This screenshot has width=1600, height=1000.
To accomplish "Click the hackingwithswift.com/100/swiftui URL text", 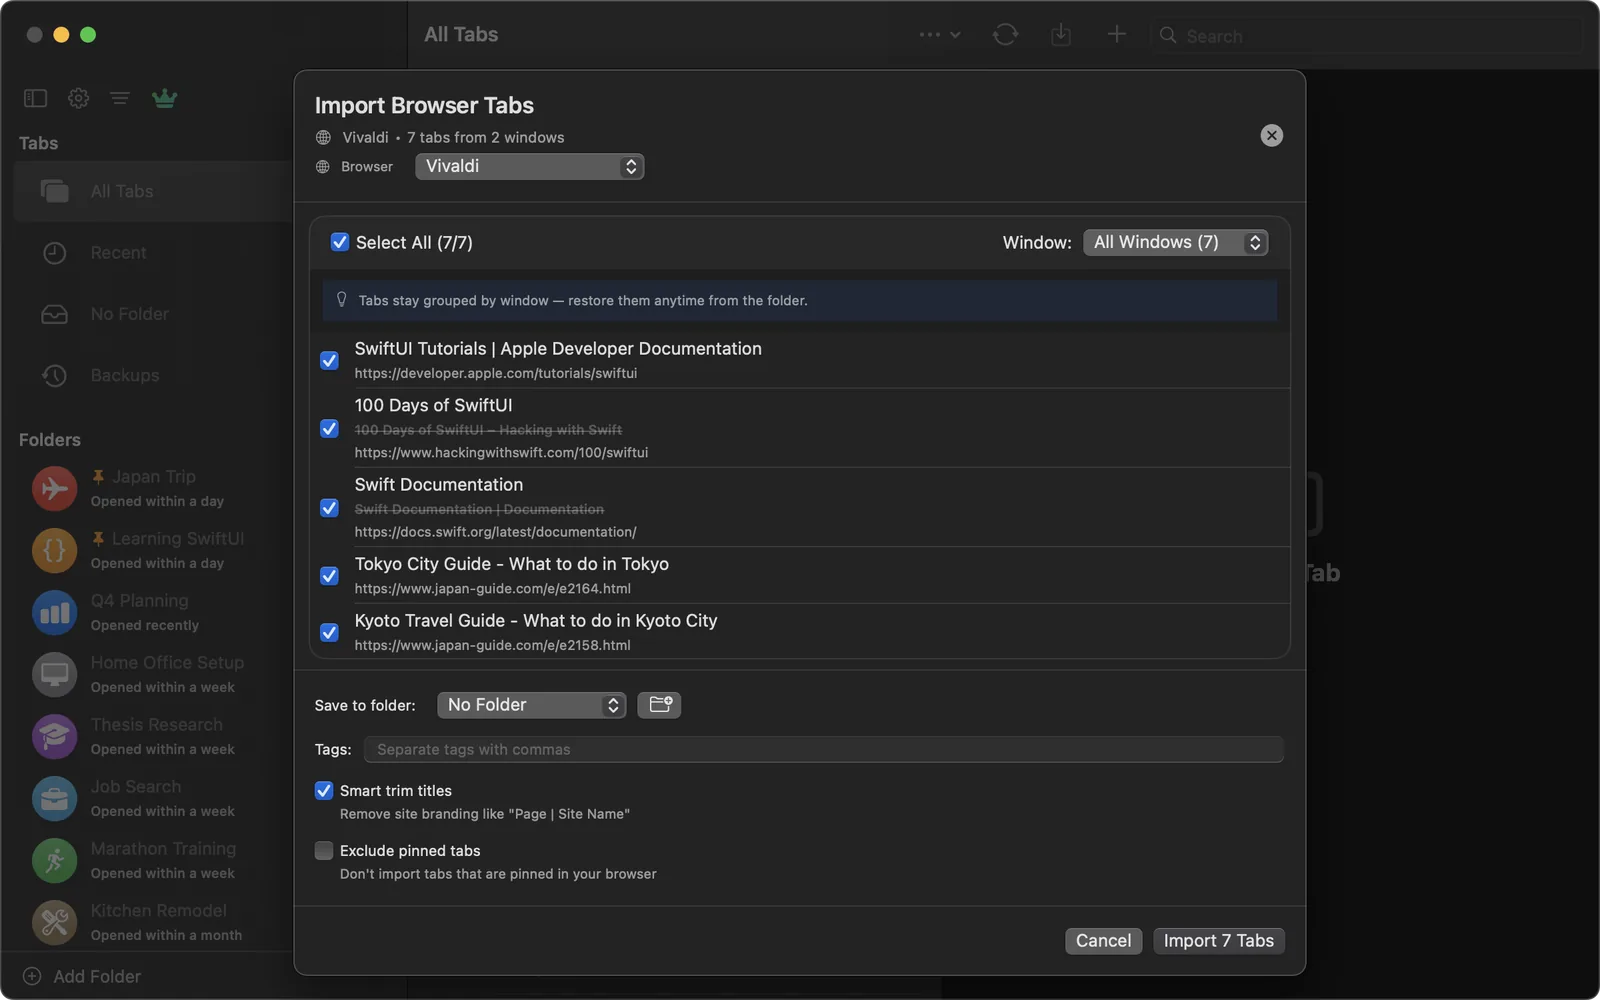I will coord(501,452).
